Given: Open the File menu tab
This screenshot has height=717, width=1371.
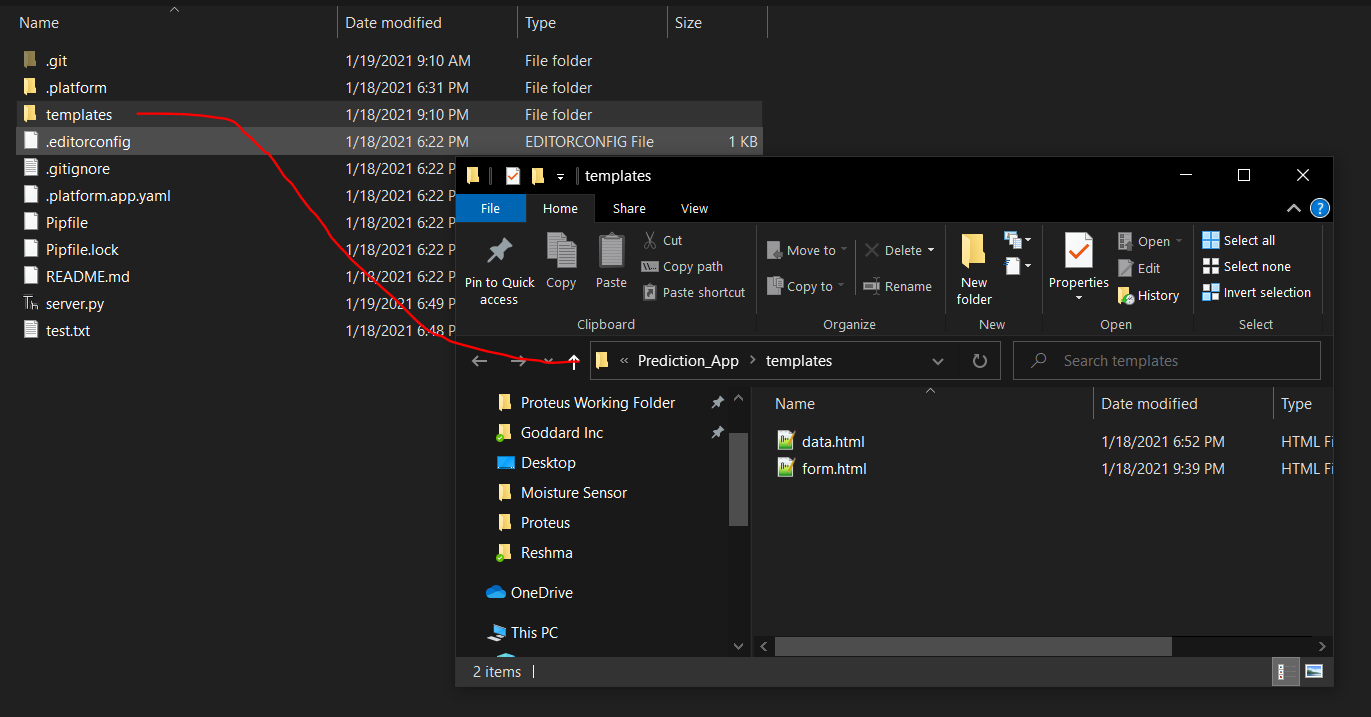Looking at the screenshot, I should pos(490,208).
